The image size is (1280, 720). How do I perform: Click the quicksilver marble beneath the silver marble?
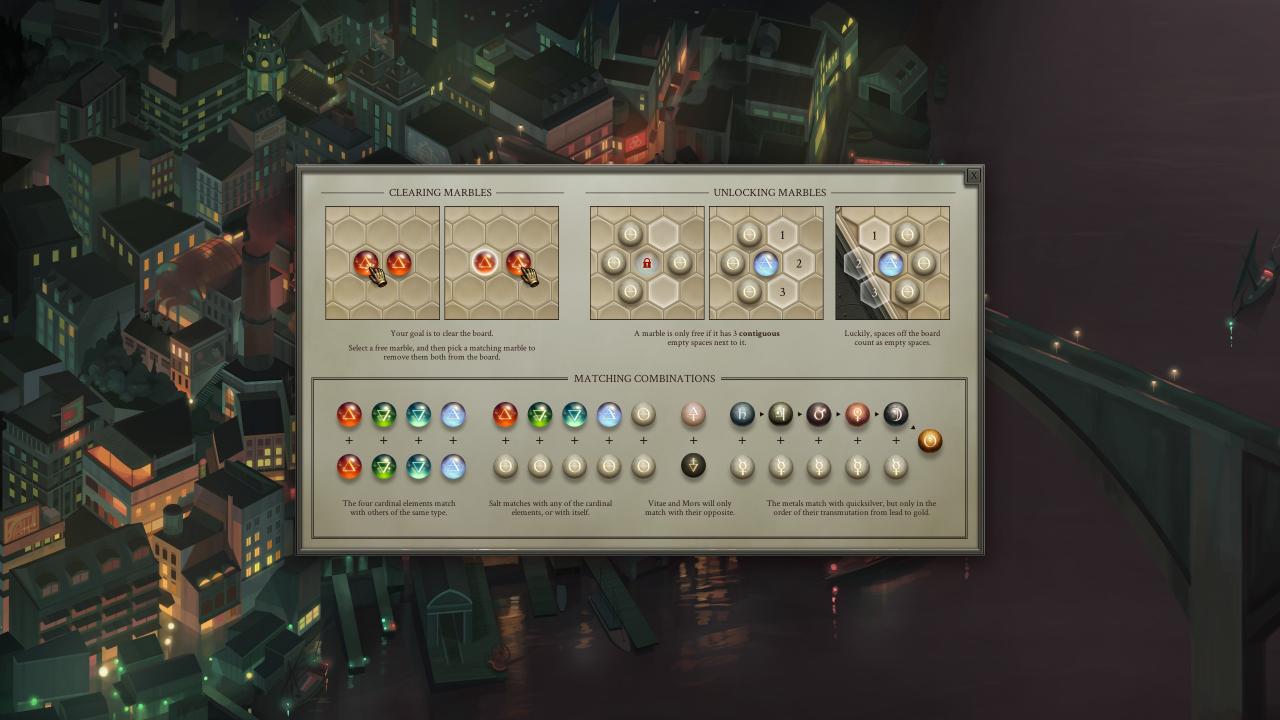[896, 466]
